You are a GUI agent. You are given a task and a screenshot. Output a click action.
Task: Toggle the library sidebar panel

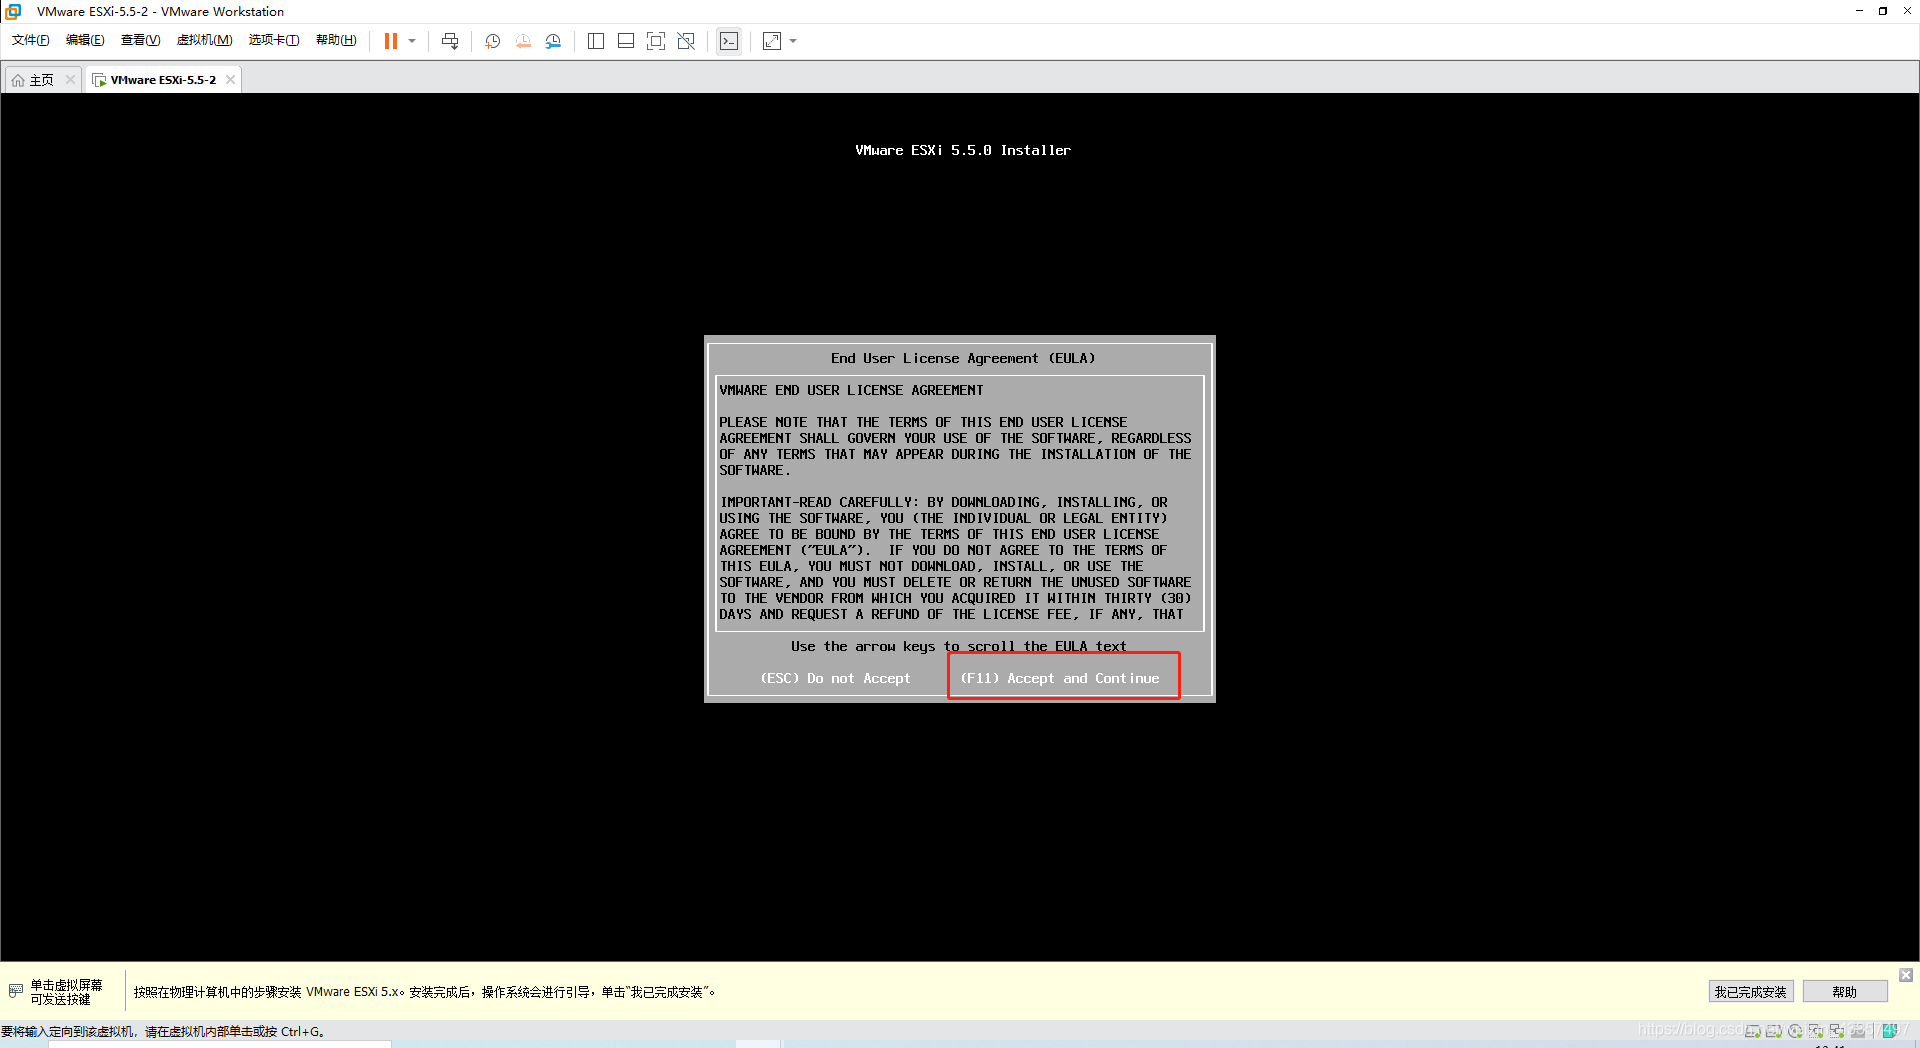click(596, 41)
